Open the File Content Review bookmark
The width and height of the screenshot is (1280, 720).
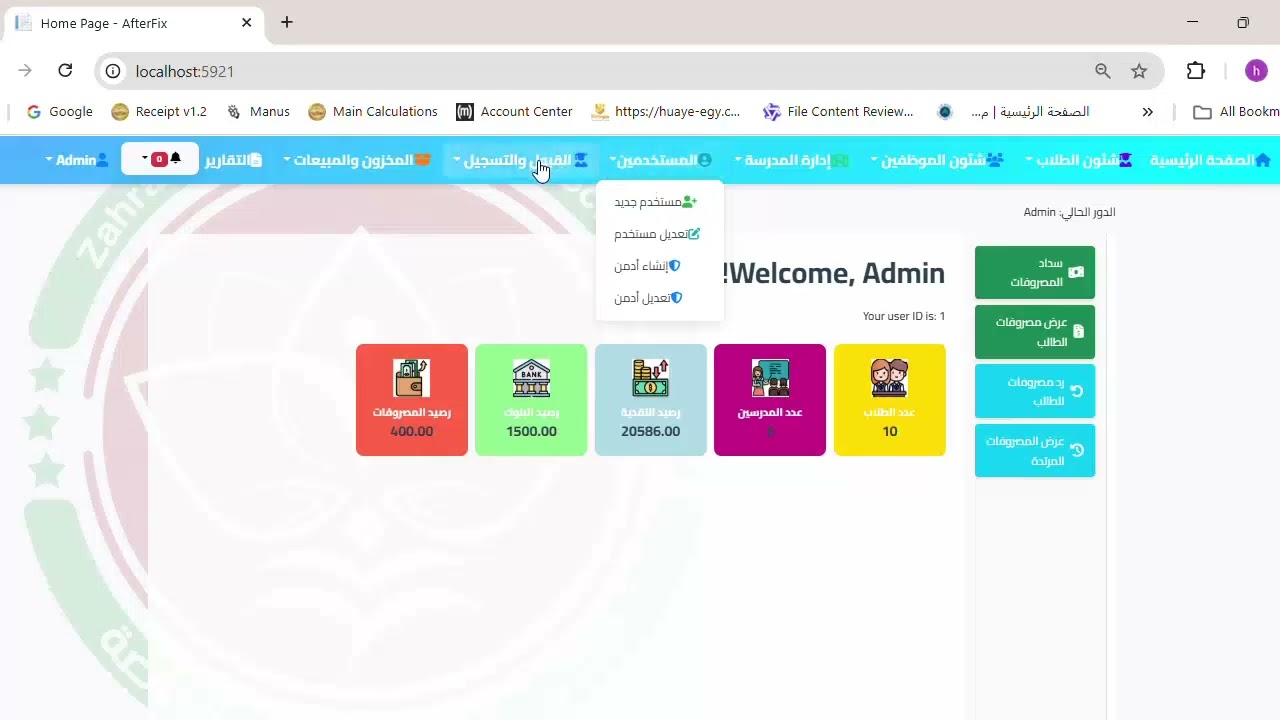(x=838, y=112)
